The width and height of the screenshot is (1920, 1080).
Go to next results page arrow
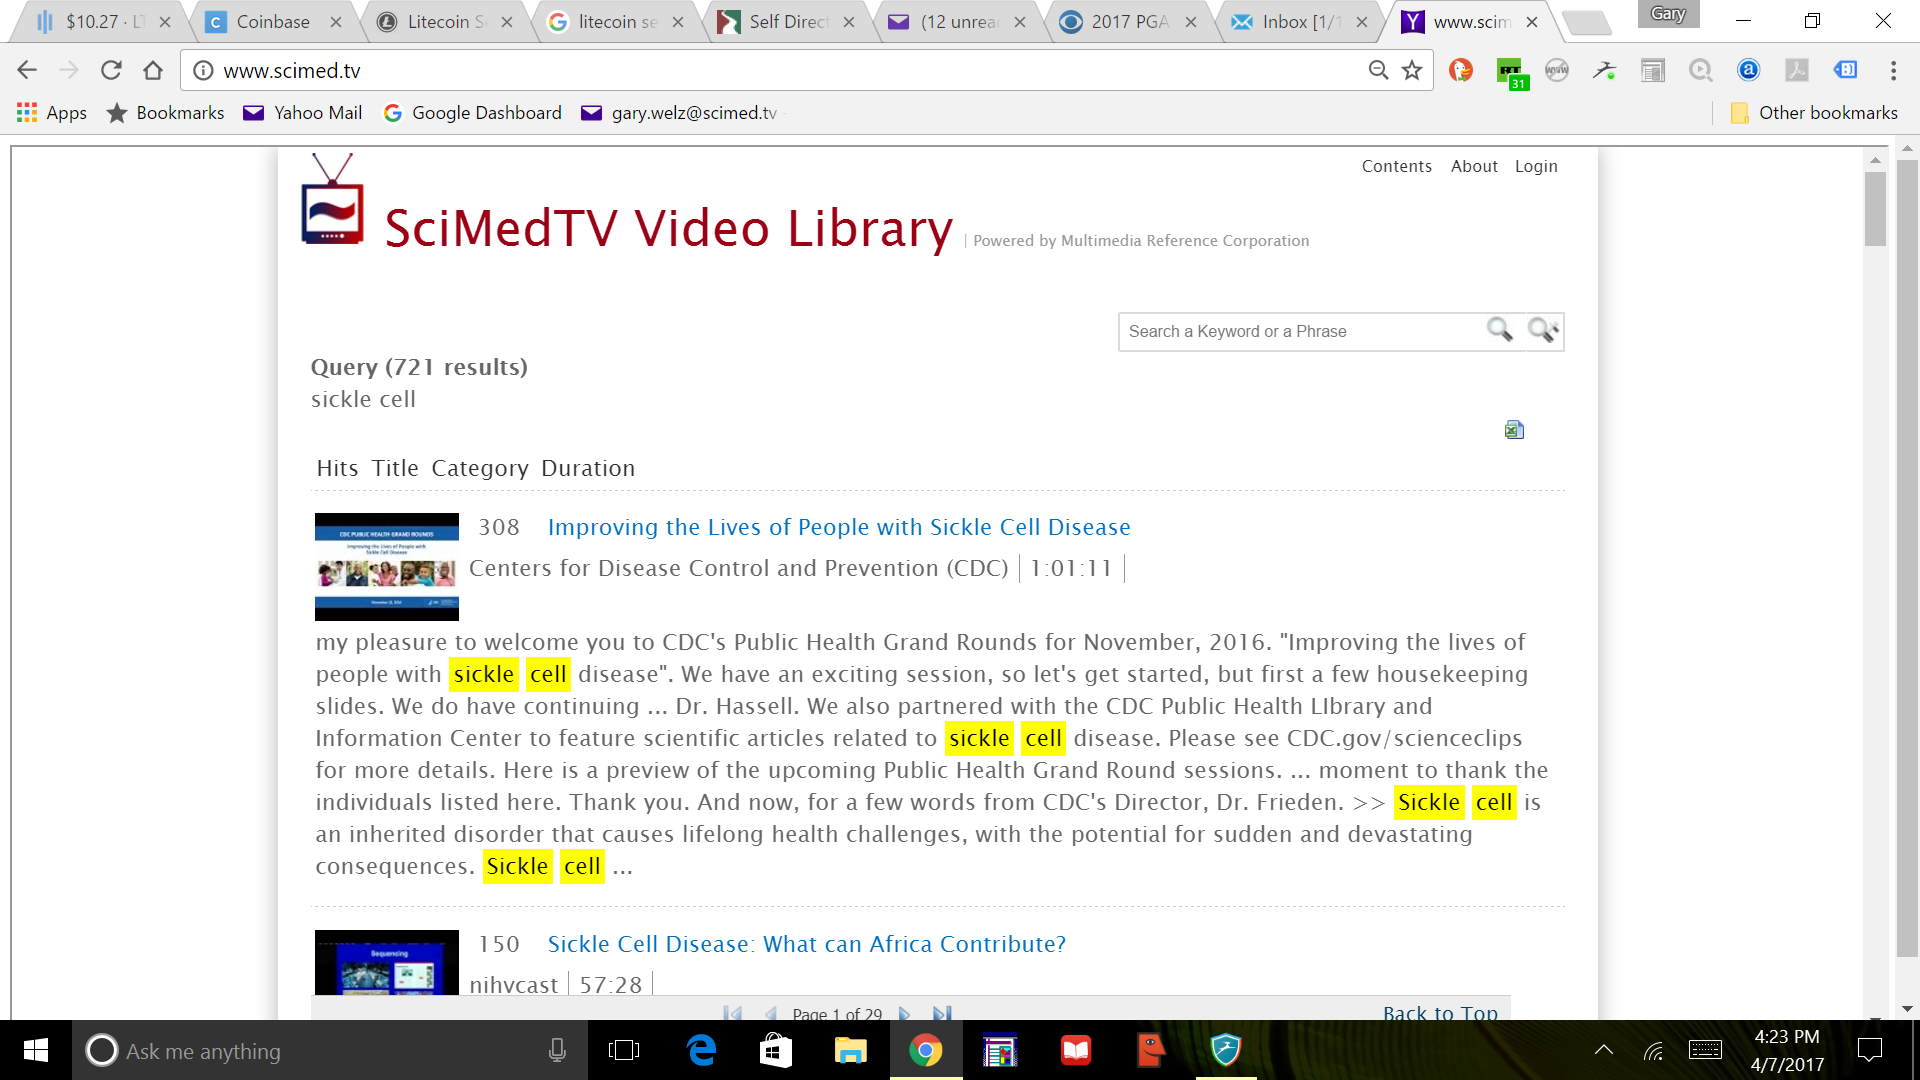(905, 1013)
